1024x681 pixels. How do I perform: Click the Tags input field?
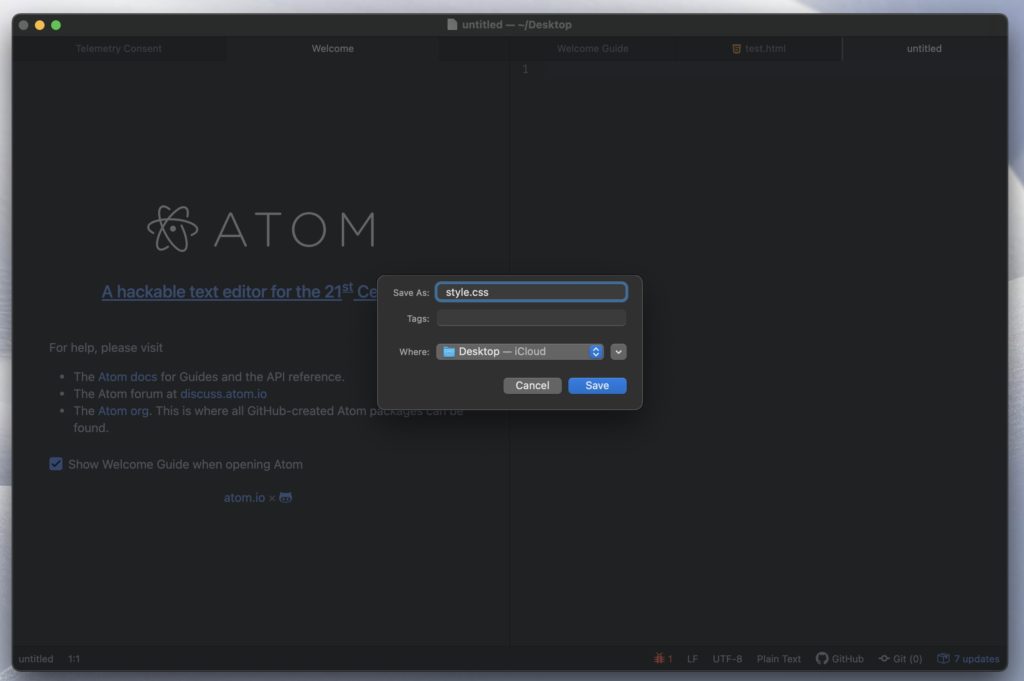[x=531, y=318]
